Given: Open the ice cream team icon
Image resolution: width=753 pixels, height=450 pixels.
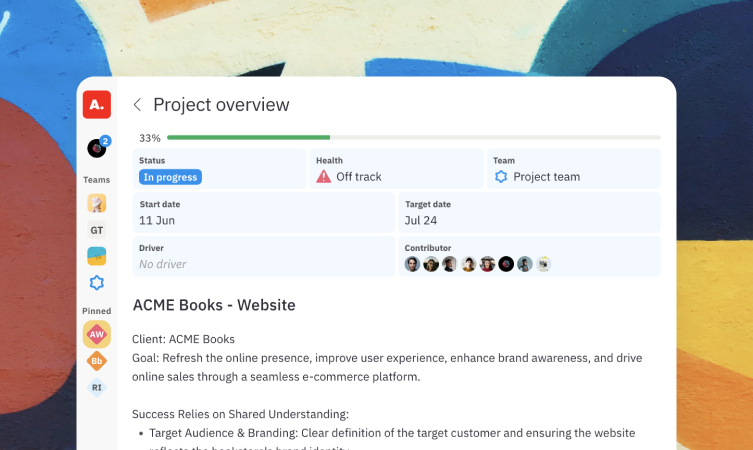Looking at the screenshot, I should (97, 203).
